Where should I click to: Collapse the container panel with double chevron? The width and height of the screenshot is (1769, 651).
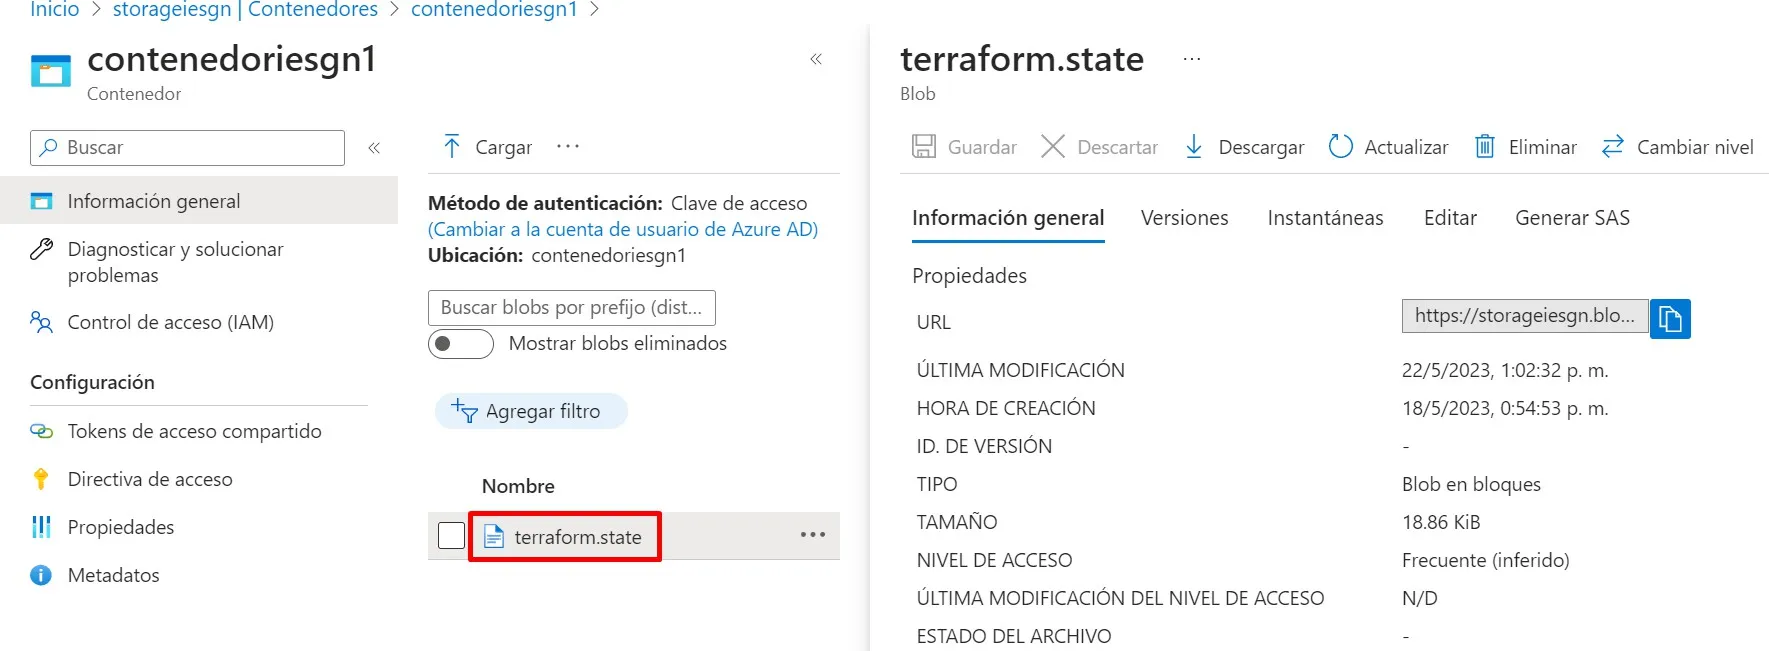coord(816,59)
